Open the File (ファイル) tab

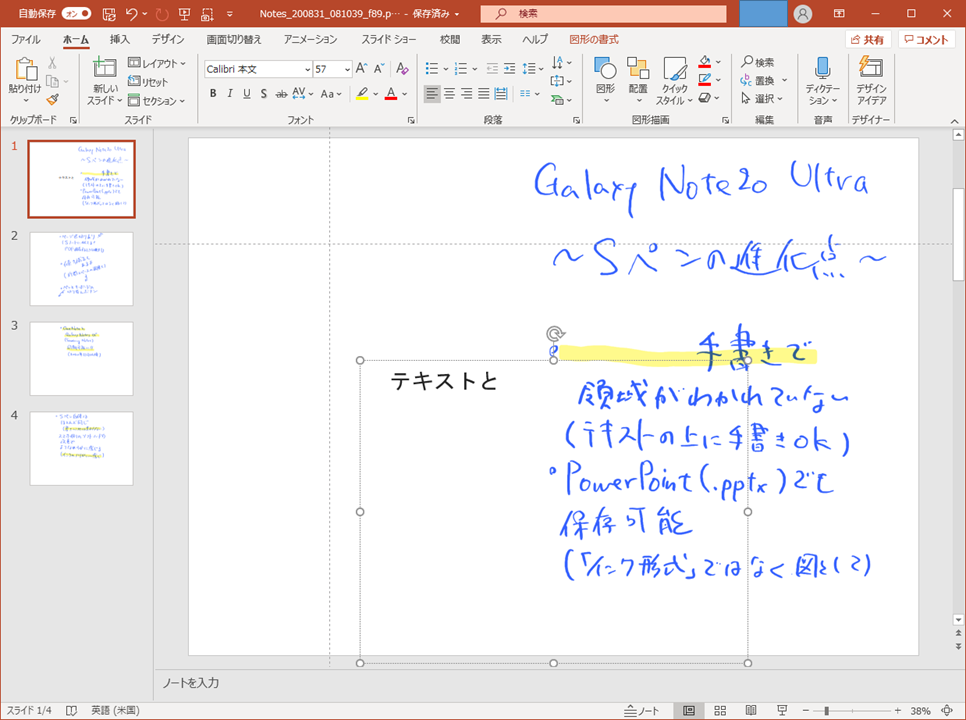(26, 39)
